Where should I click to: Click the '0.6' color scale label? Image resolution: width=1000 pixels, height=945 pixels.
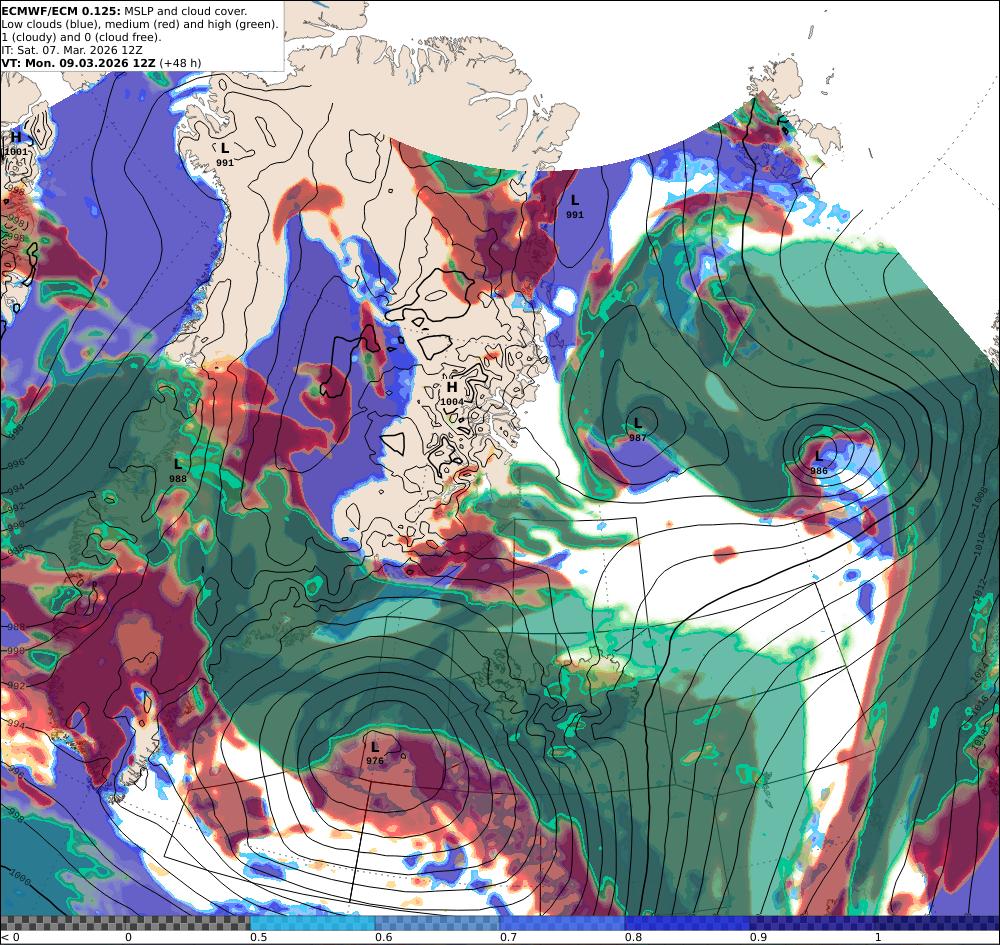[384, 937]
